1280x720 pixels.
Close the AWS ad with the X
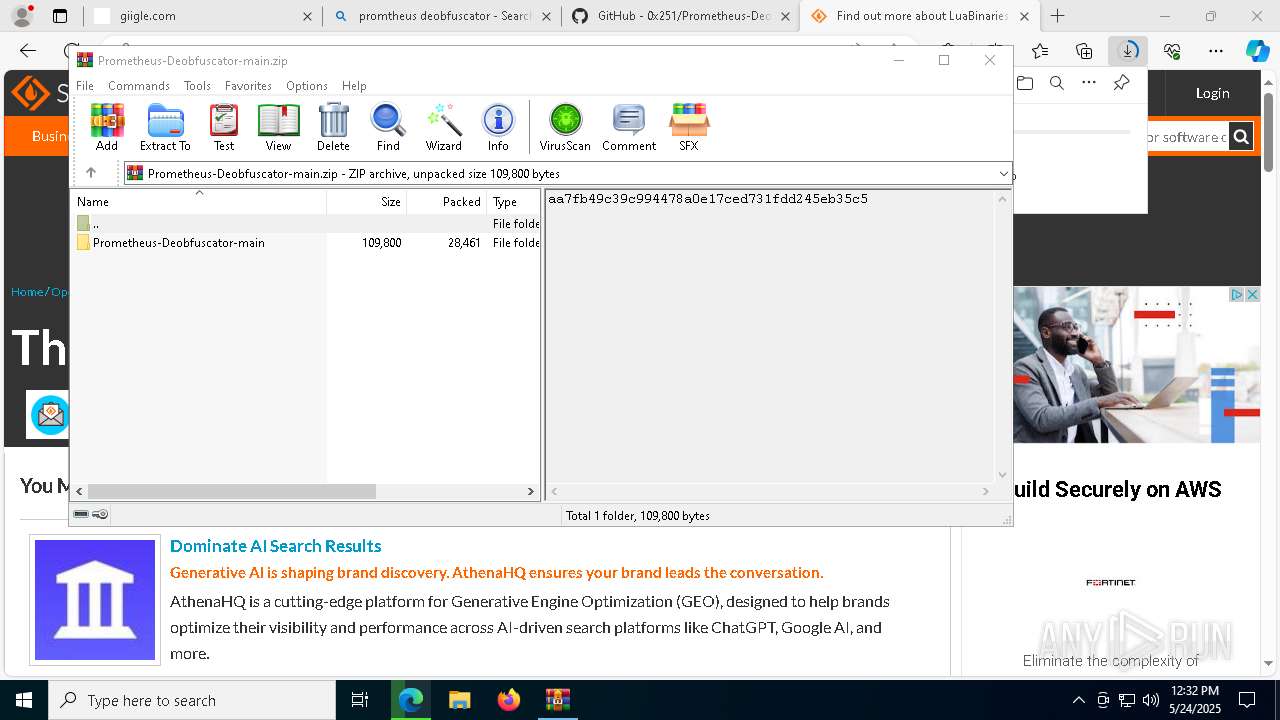(1252, 294)
